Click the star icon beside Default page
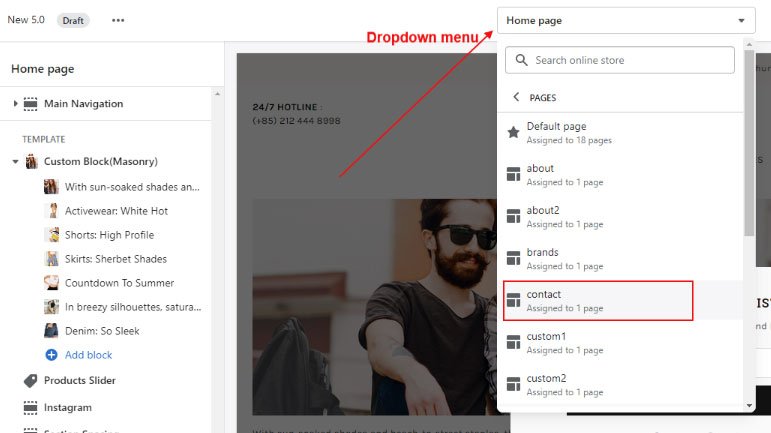The width and height of the screenshot is (771, 433). [513, 132]
